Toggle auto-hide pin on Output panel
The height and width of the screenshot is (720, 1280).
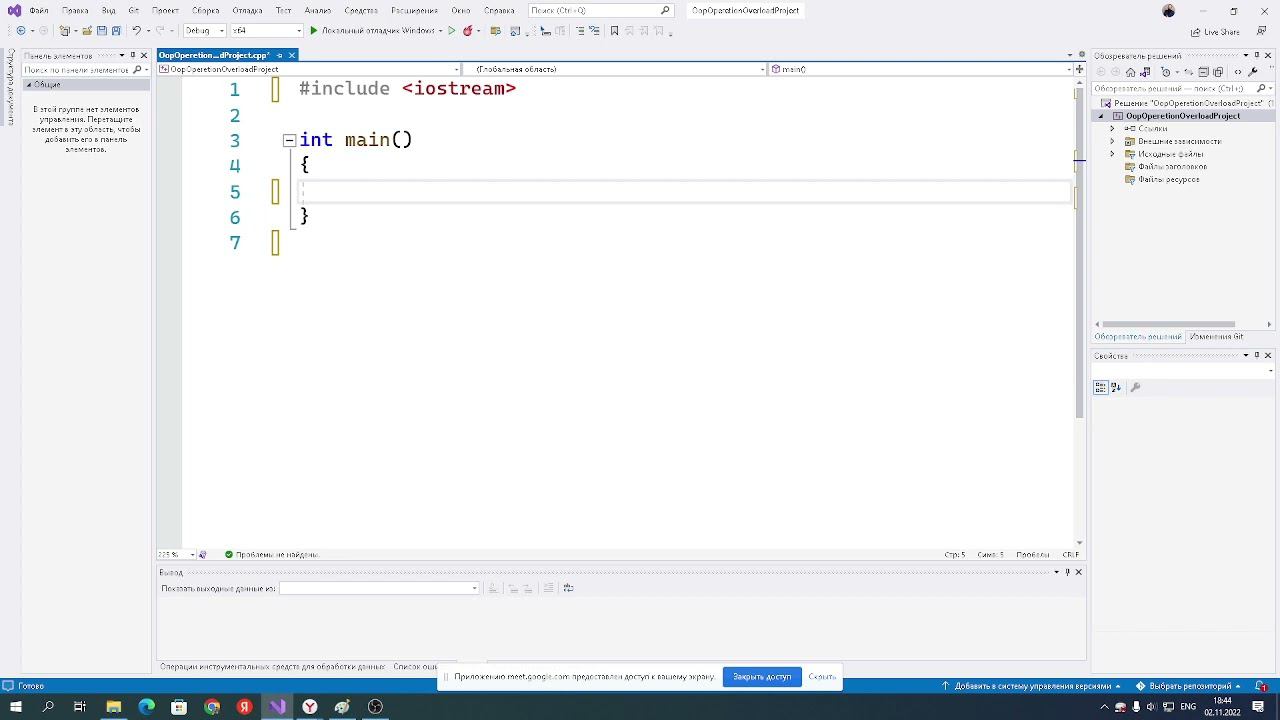[1067, 572]
